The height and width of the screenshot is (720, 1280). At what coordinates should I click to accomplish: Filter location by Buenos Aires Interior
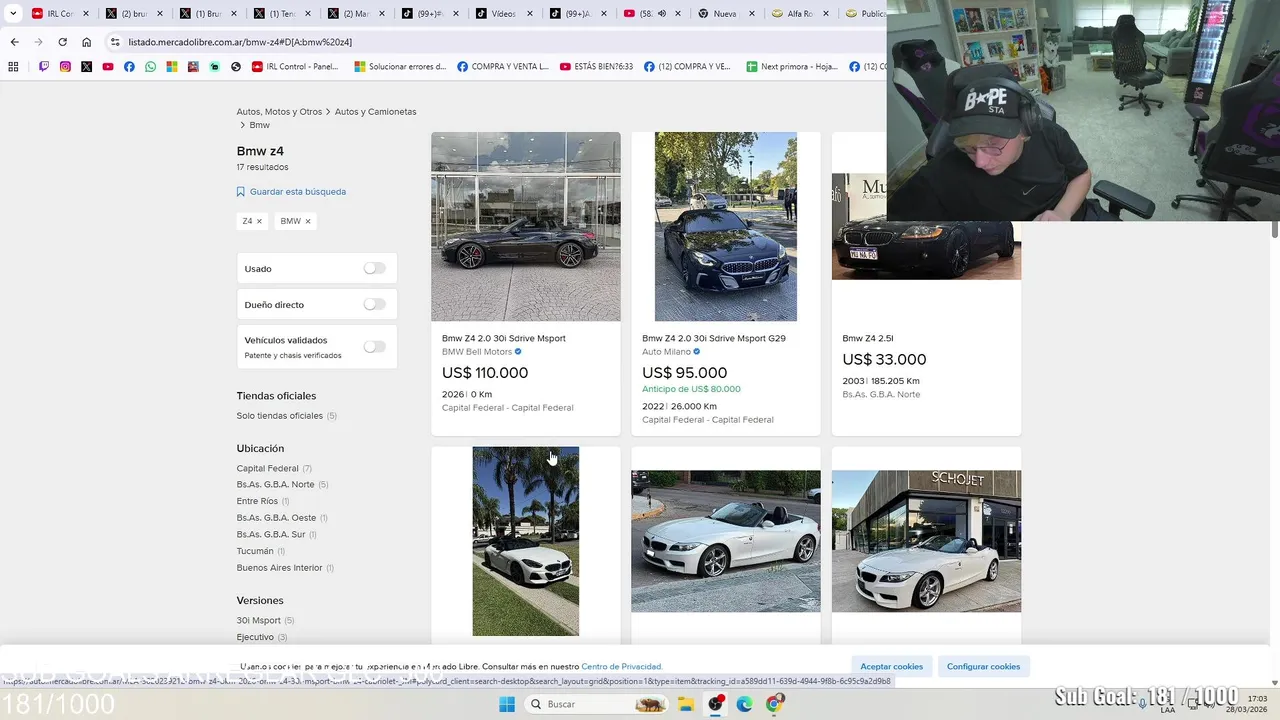[x=279, y=568]
